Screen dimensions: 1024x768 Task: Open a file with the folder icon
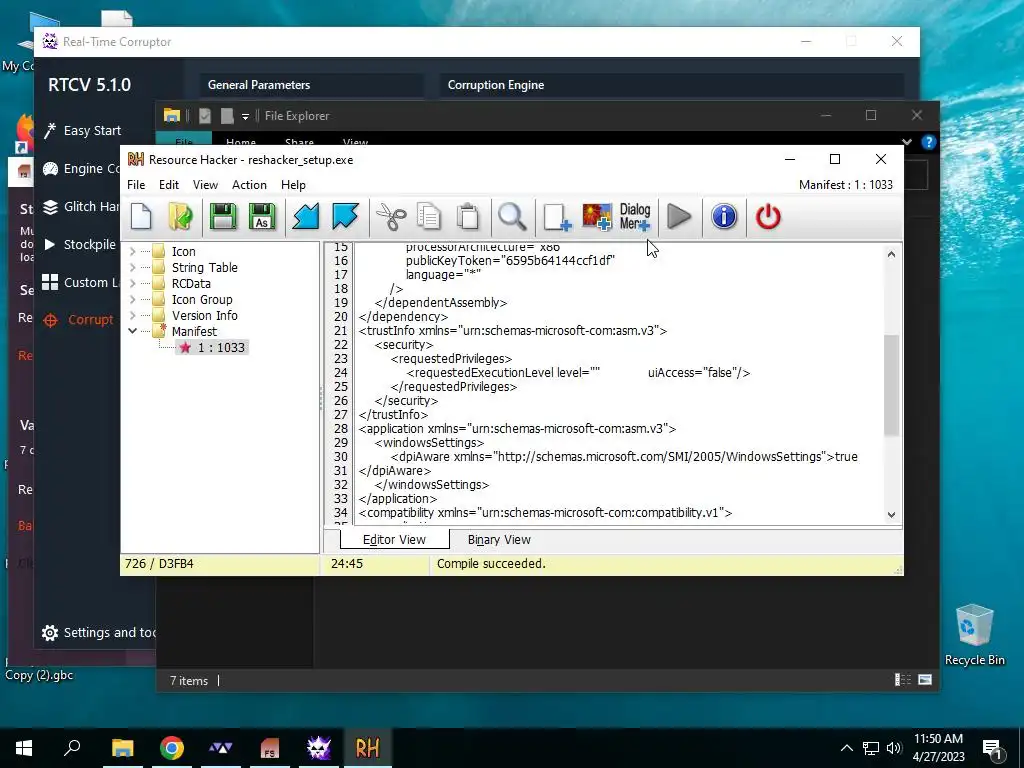click(181, 217)
